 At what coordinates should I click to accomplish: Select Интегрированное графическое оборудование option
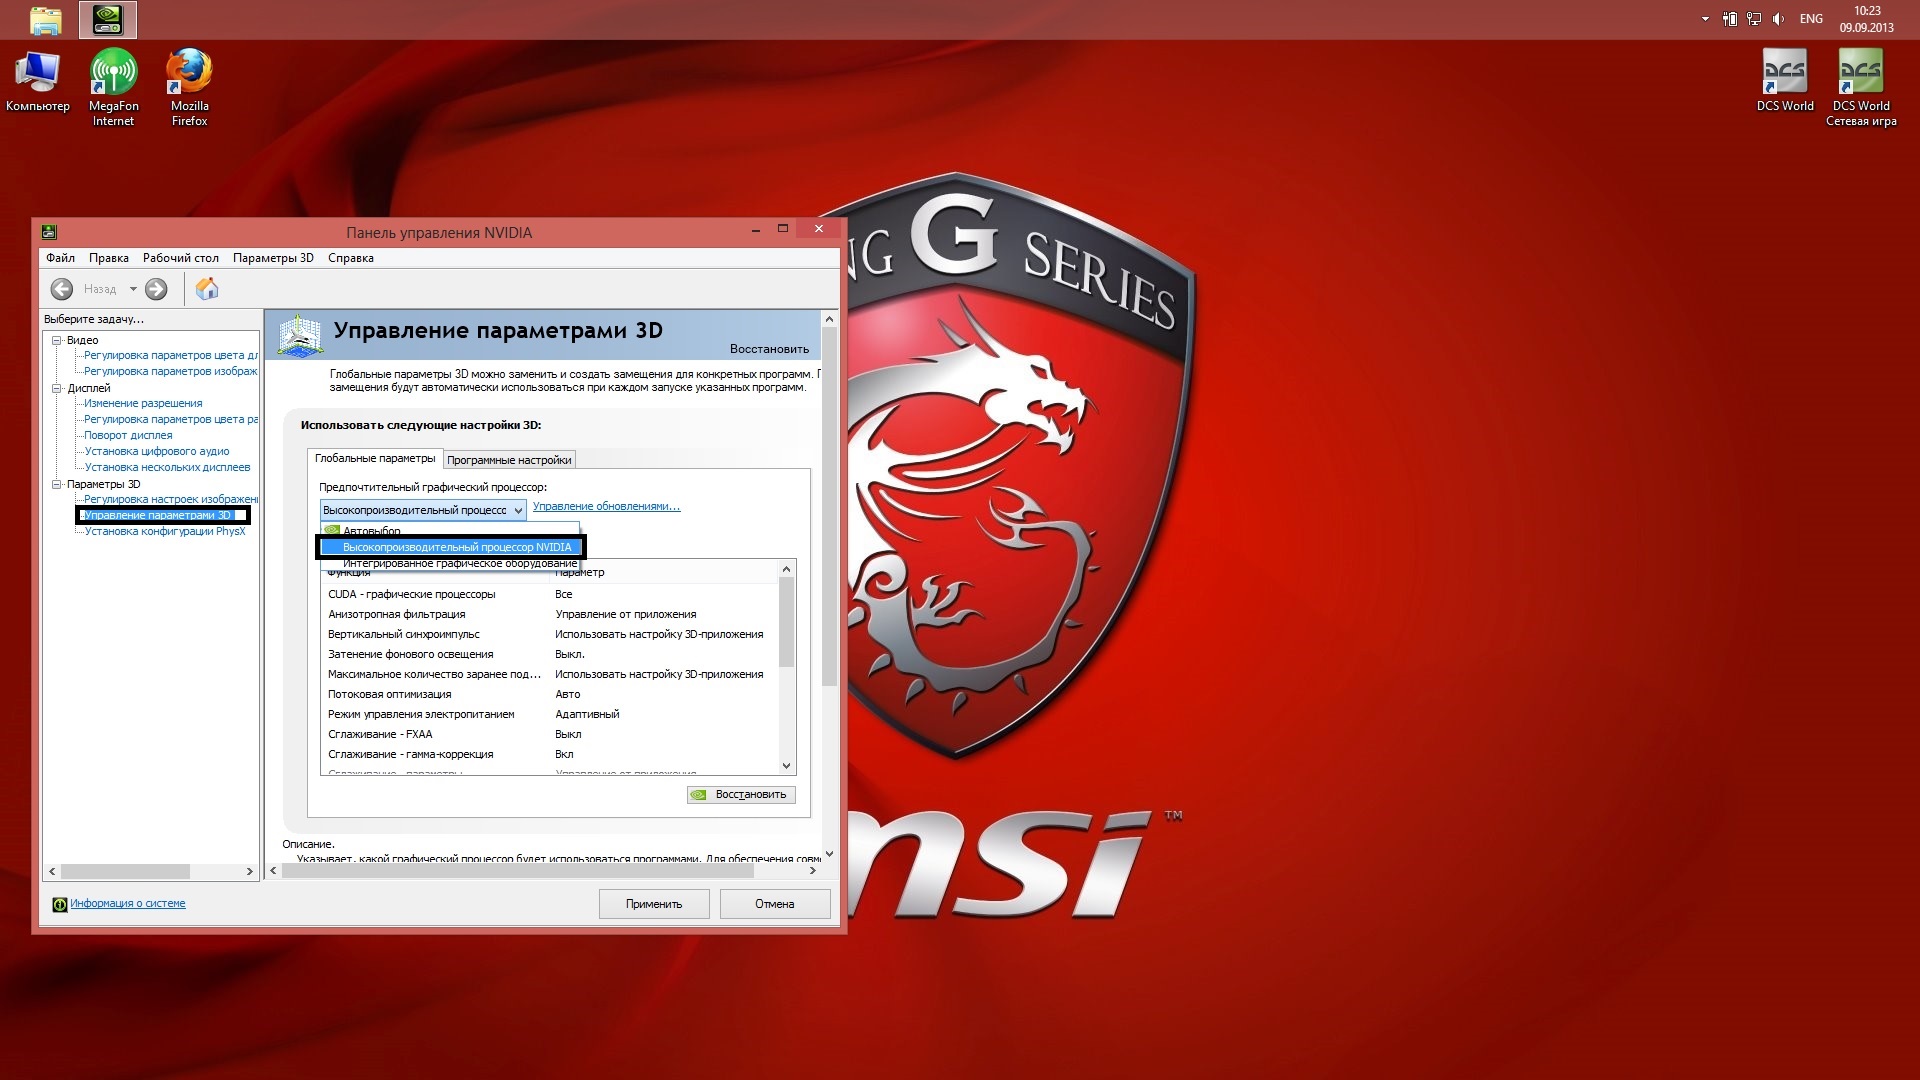pos(459,563)
